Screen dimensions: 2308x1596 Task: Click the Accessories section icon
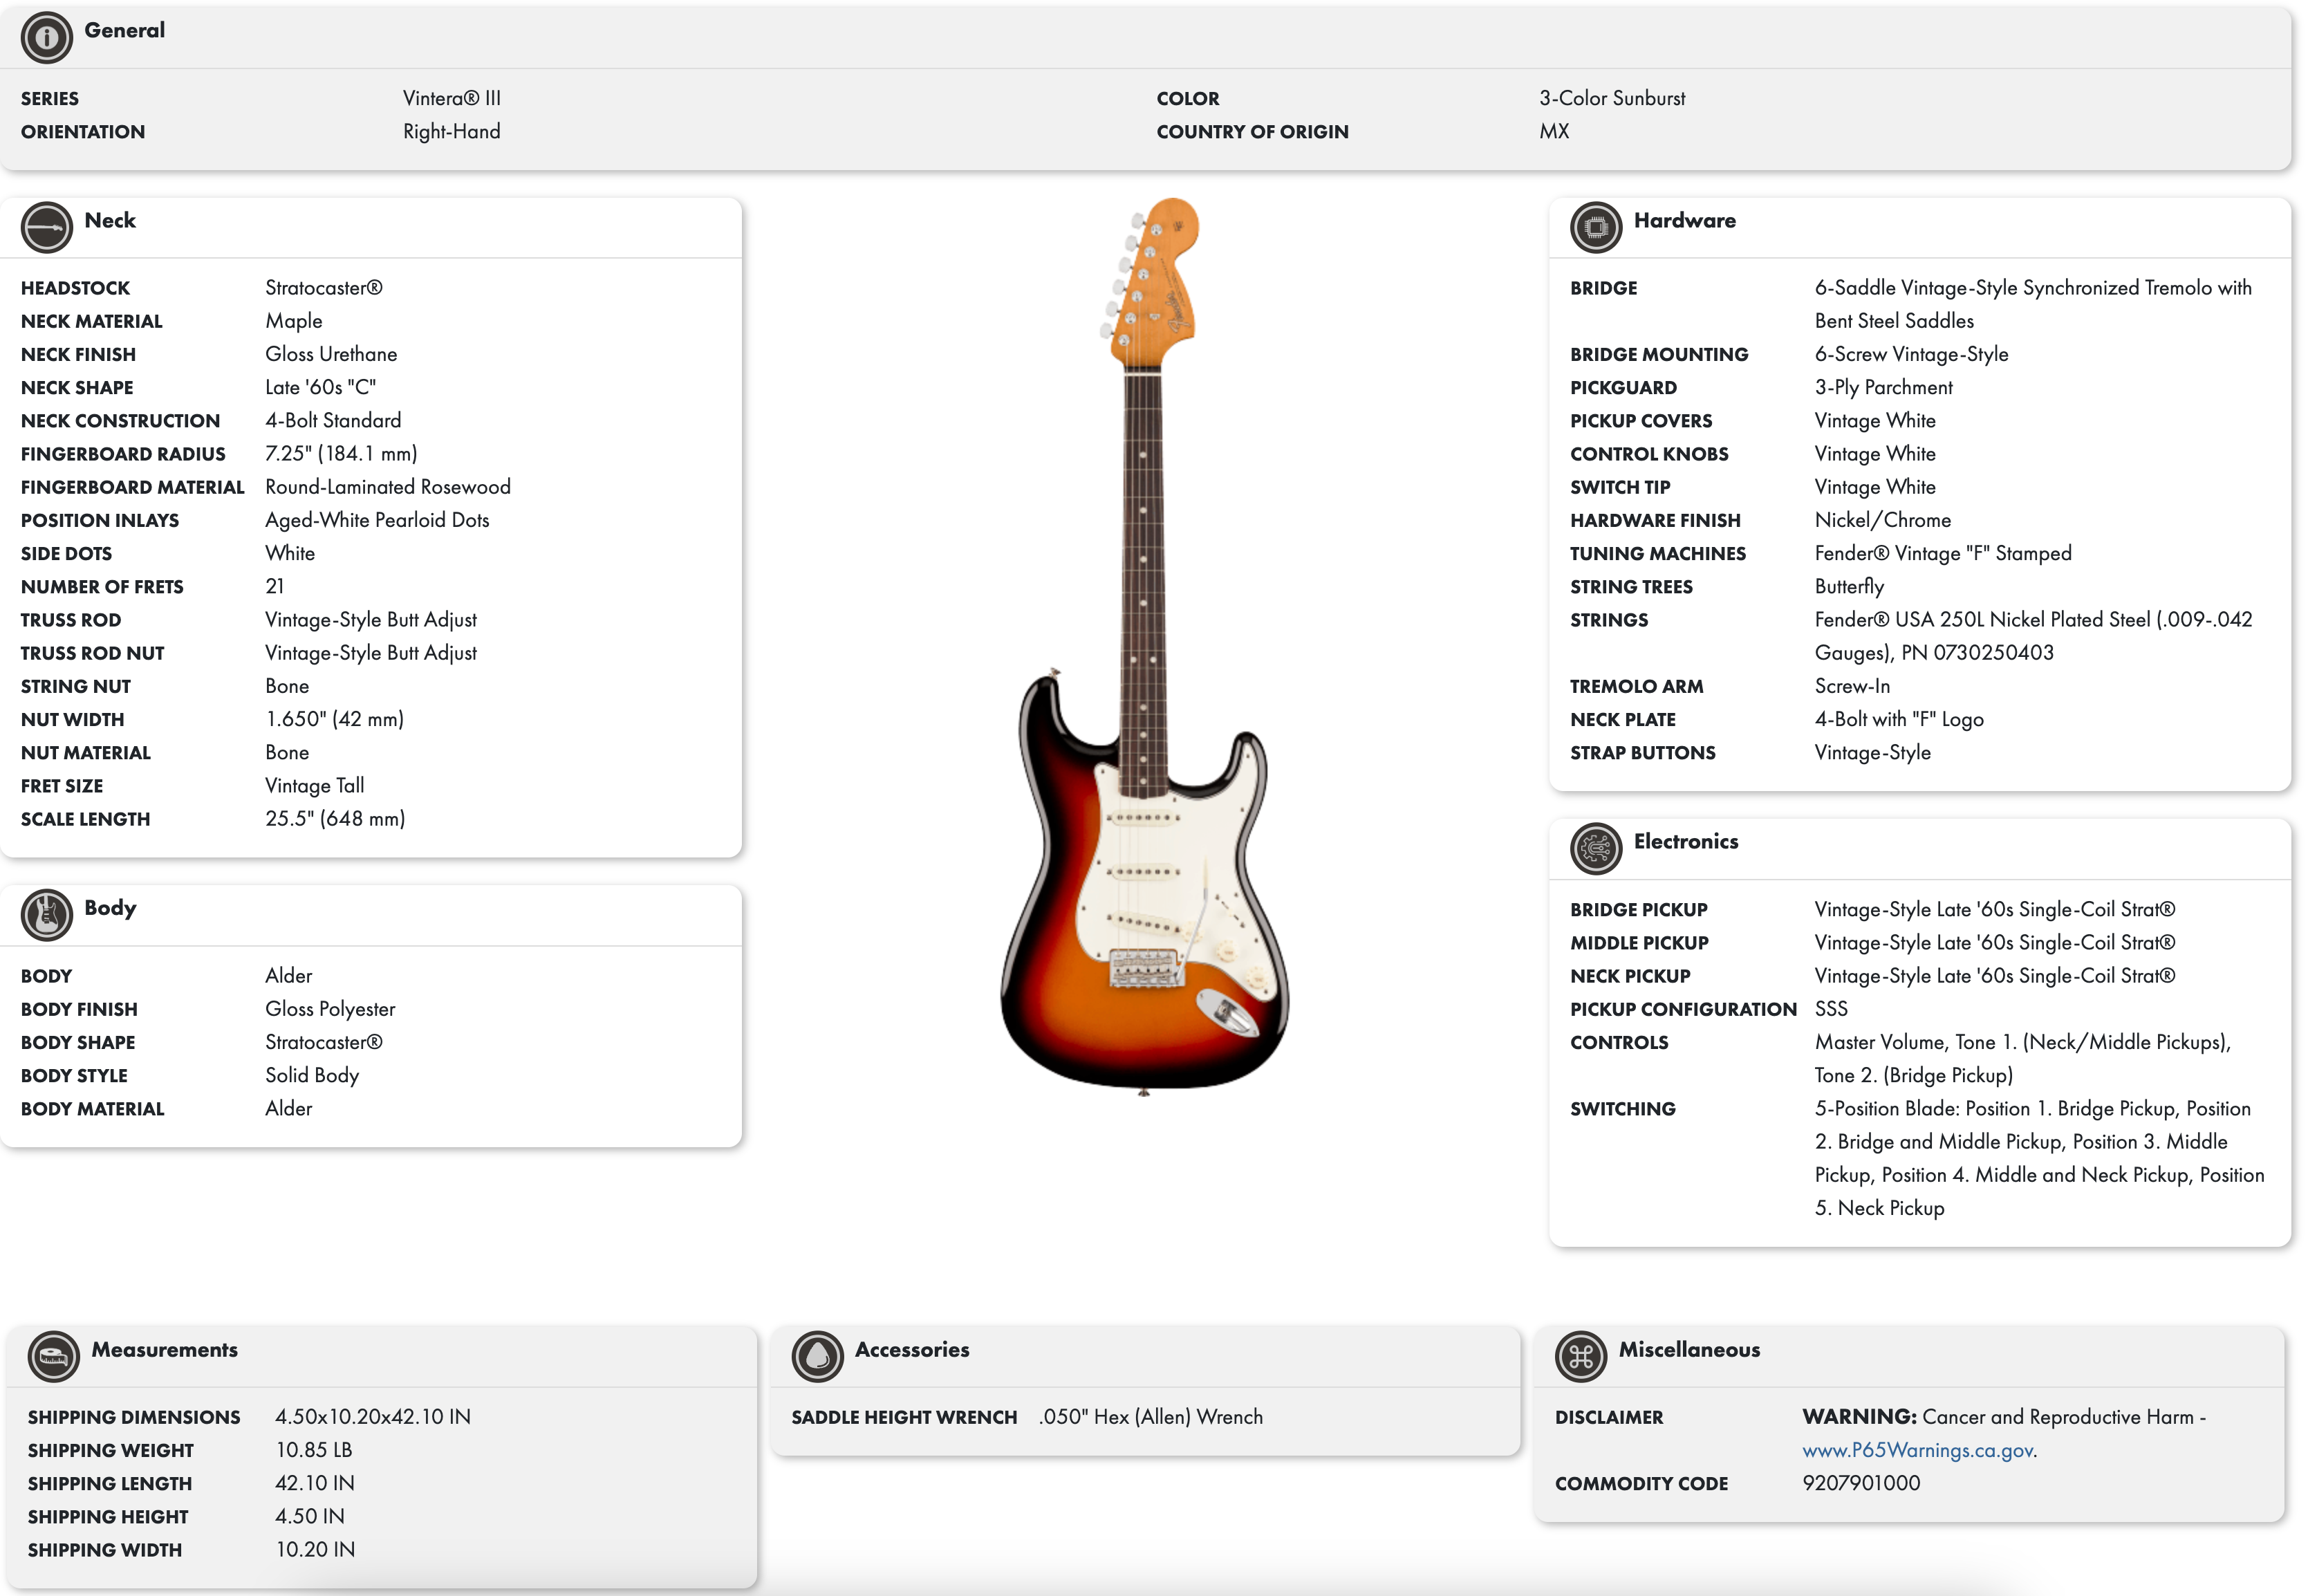(x=817, y=1357)
